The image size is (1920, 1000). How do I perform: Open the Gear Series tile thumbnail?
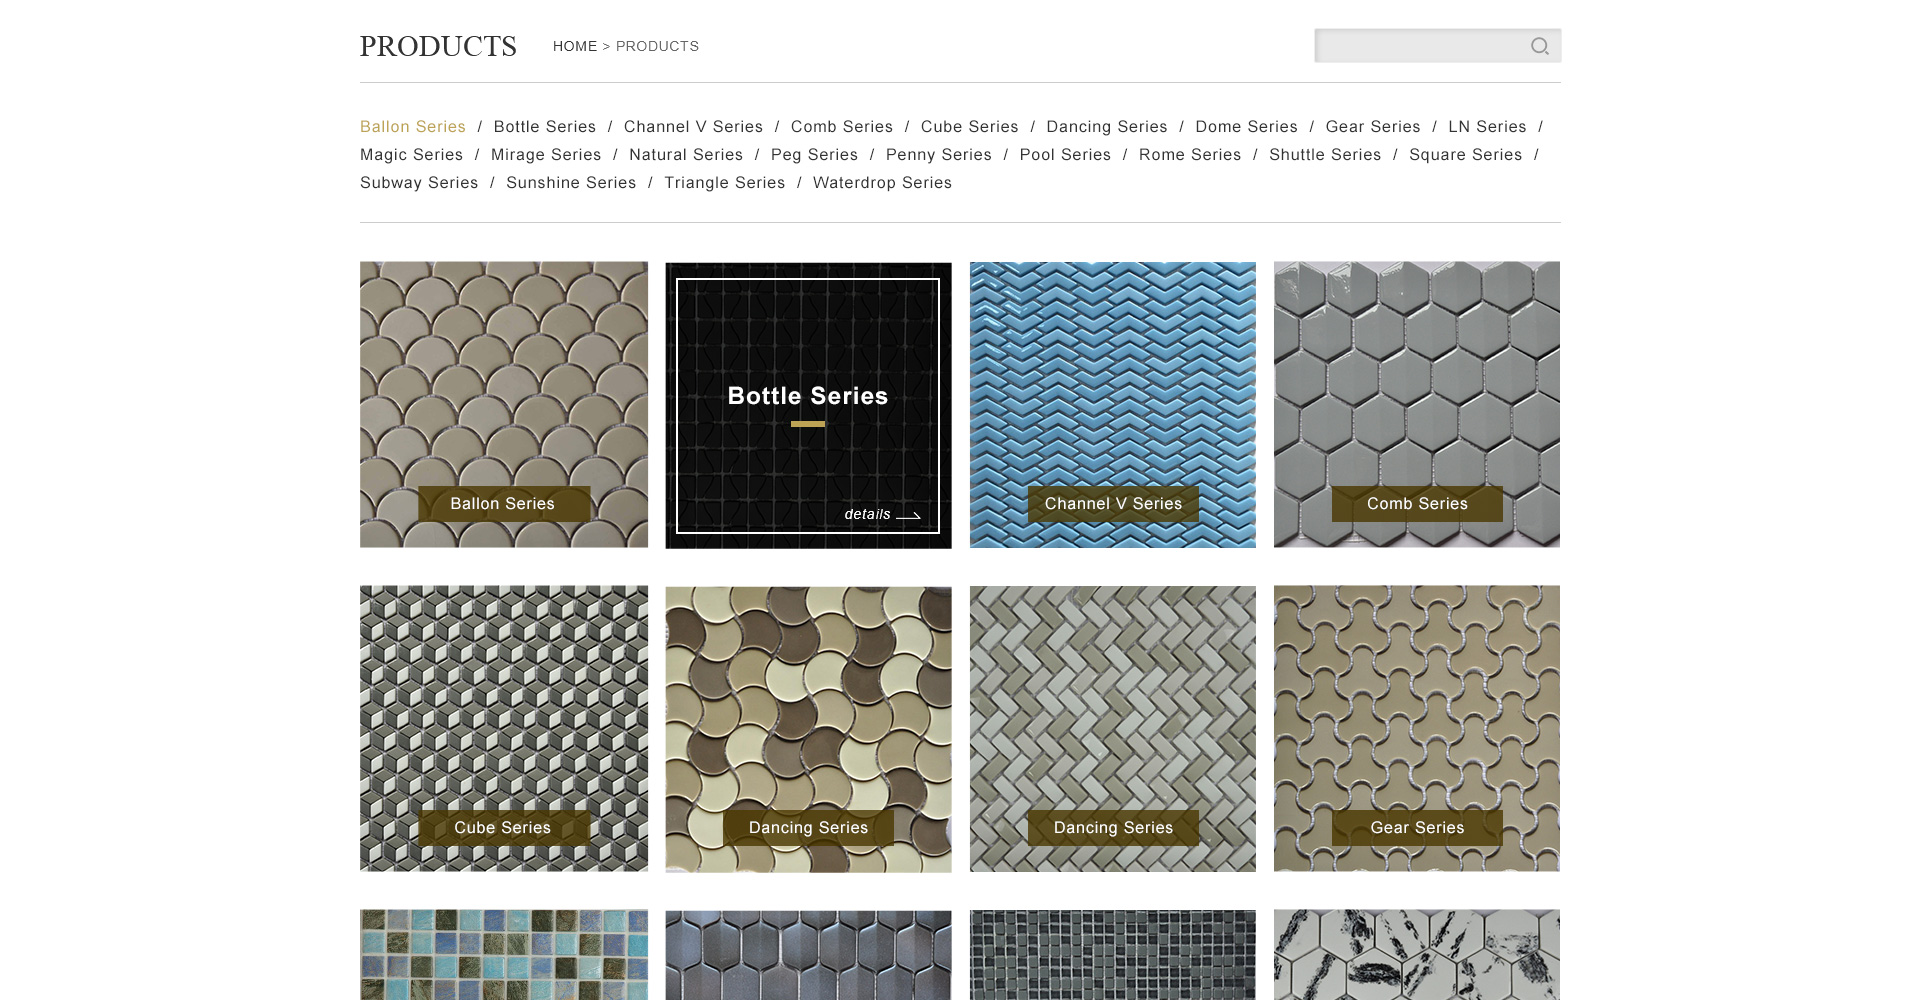[x=1416, y=728]
